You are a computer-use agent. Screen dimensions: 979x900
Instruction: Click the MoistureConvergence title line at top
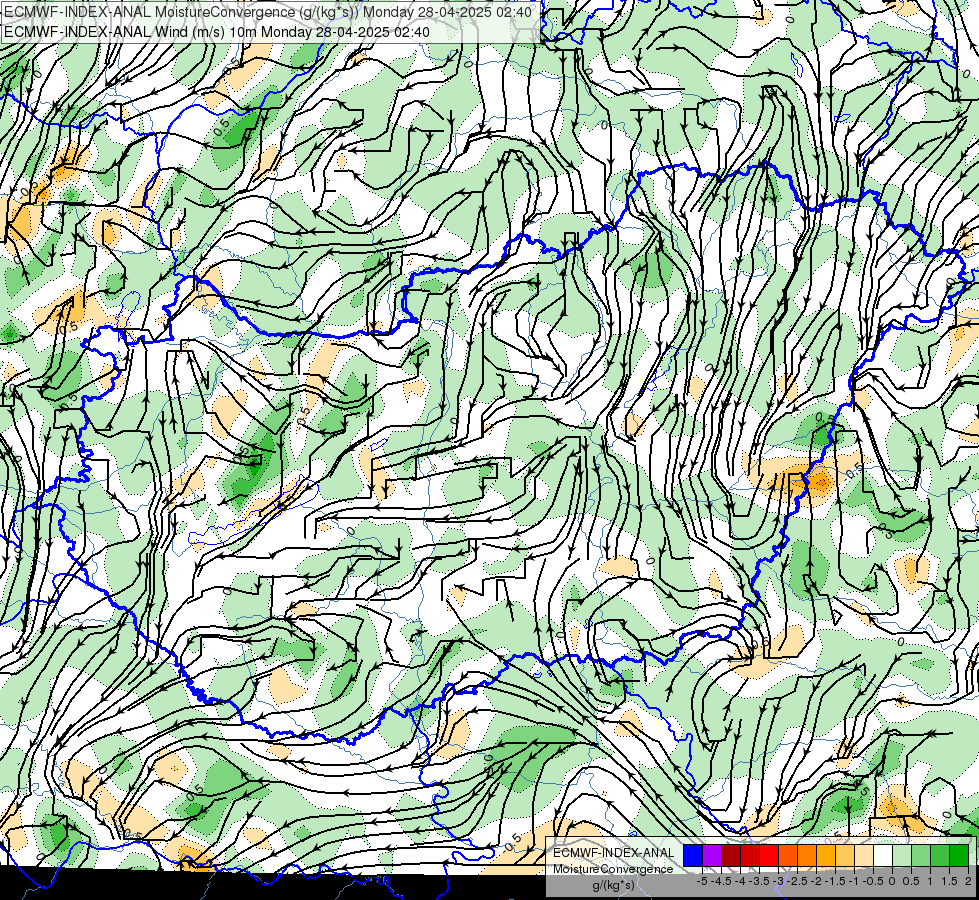[268, 12]
